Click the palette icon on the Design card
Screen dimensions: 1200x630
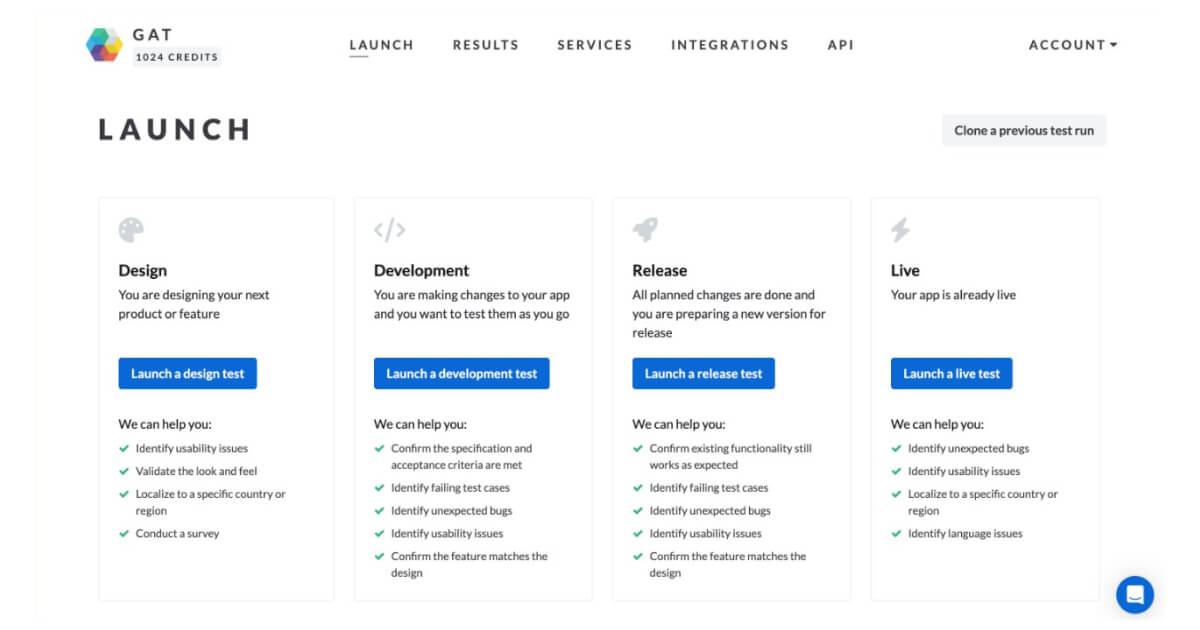pos(130,229)
